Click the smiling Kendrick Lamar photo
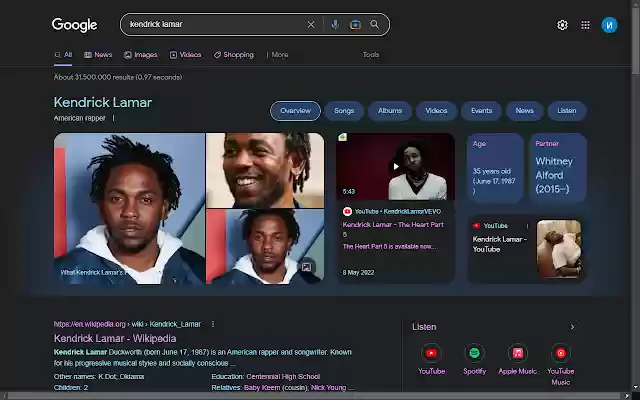This screenshot has height=400, width=640. pos(265,170)
